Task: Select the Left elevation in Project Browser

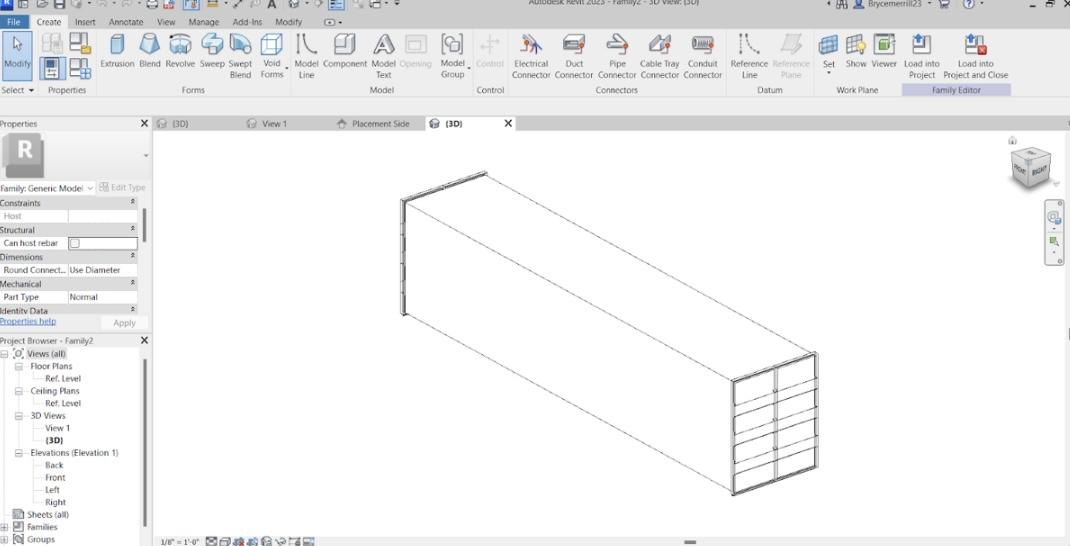Action: coord(53,490)
